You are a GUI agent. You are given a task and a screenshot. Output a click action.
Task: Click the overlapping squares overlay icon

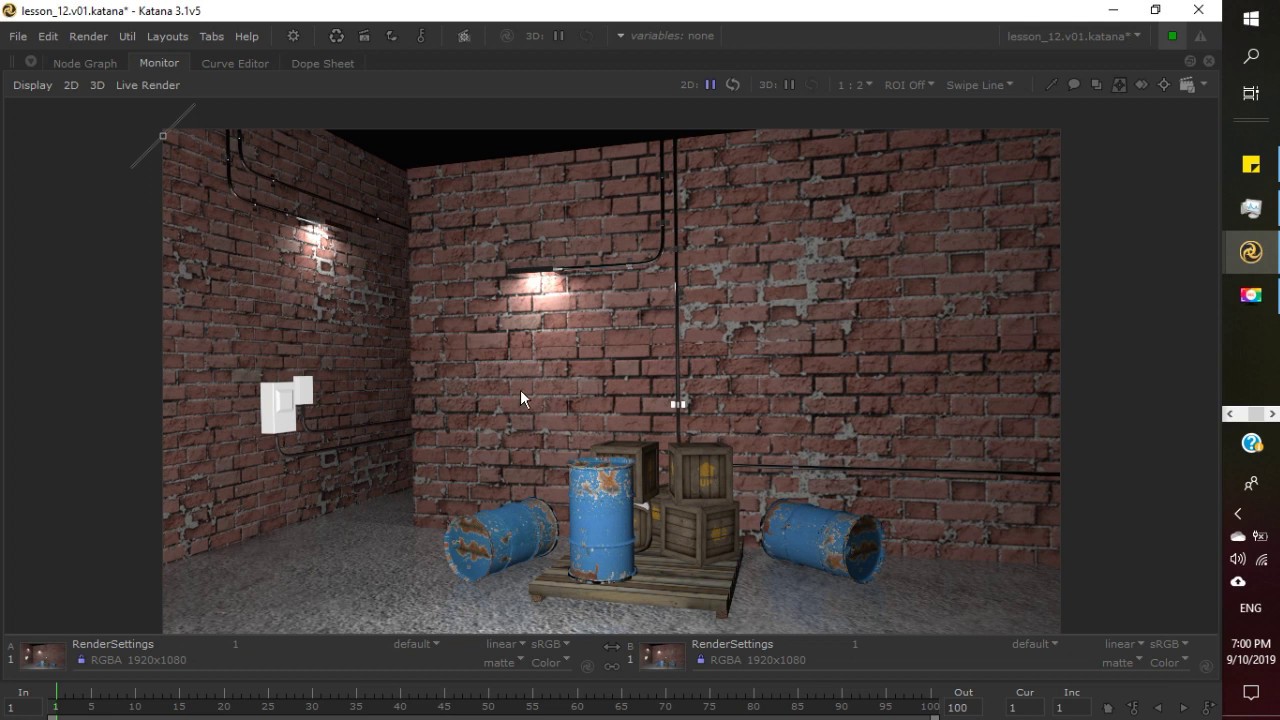1096,85
